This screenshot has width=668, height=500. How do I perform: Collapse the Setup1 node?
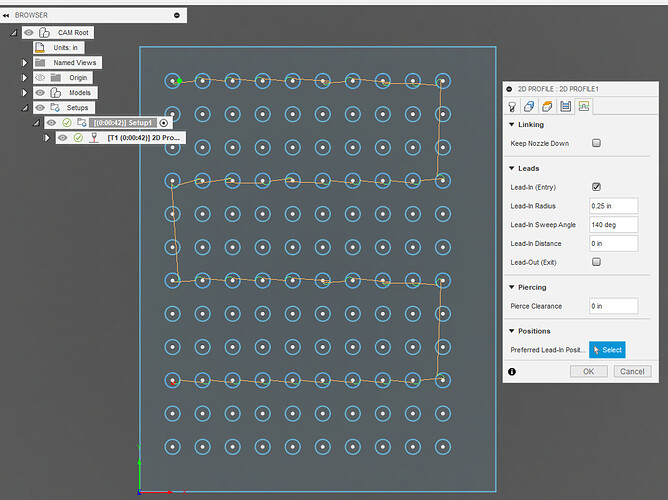[37, 123]
